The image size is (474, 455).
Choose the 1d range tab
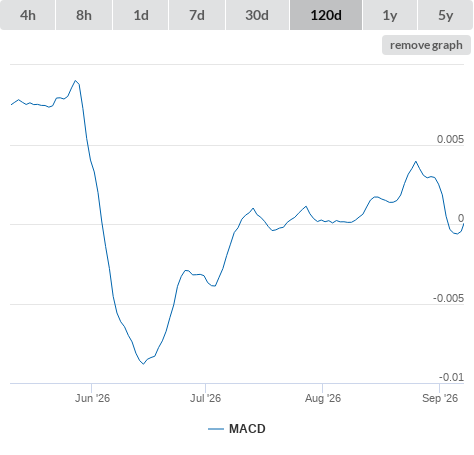pyautogui.click(x=141, y=15)
